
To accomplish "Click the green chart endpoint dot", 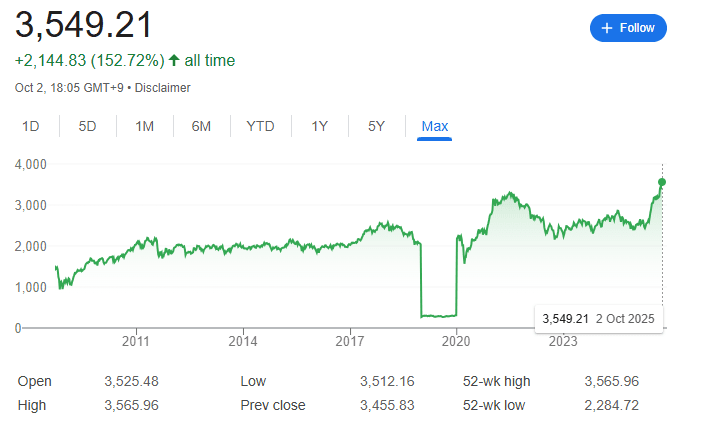I will (x=662, y=182).
